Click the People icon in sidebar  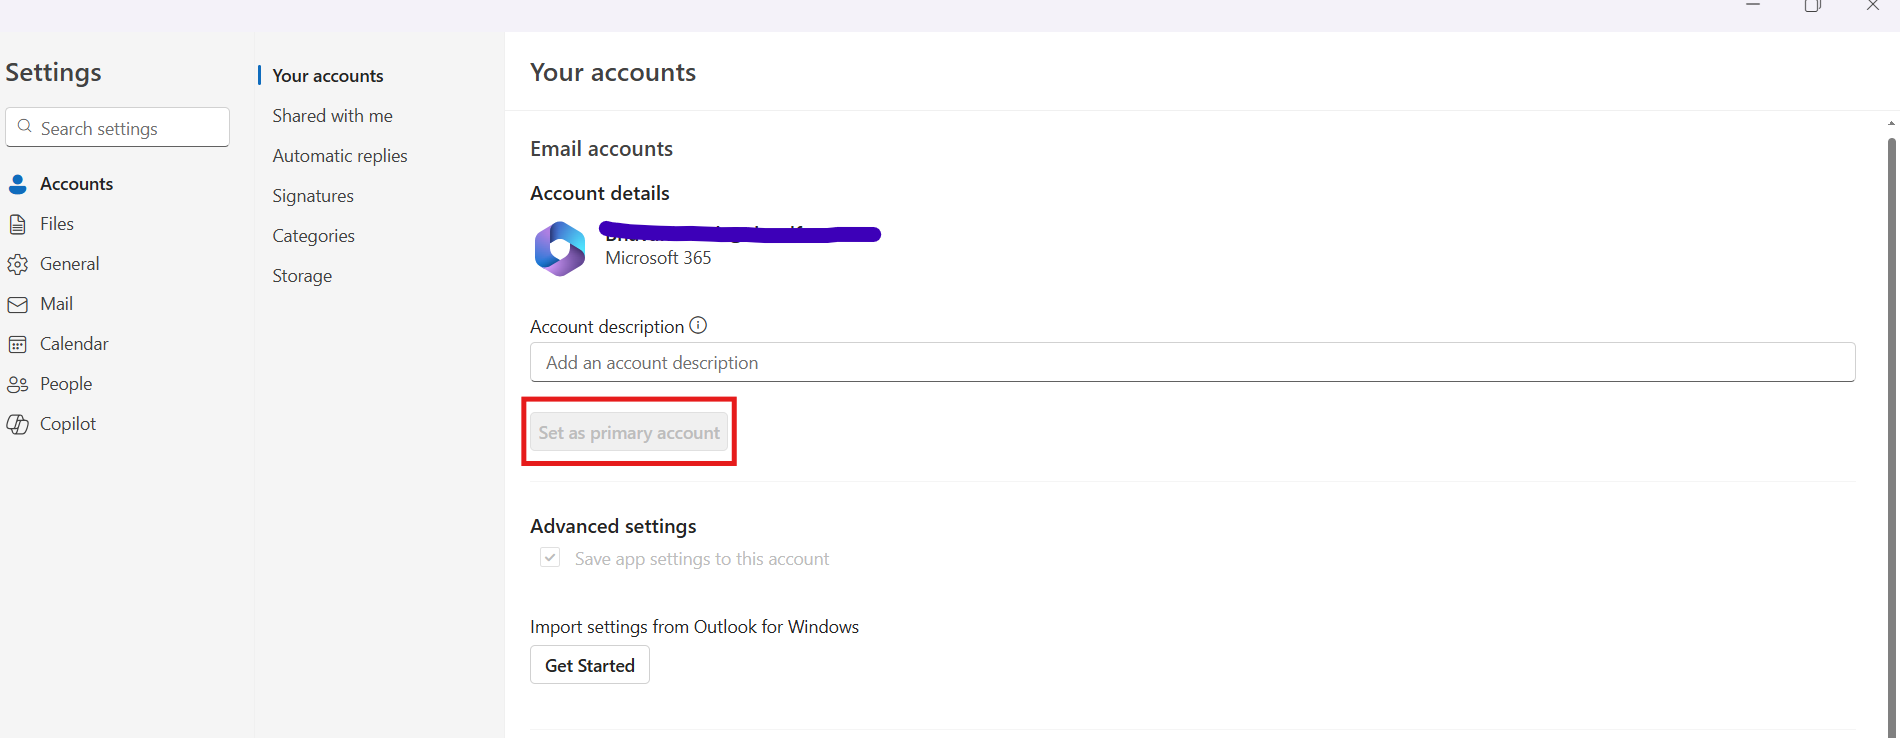(18, 384)
